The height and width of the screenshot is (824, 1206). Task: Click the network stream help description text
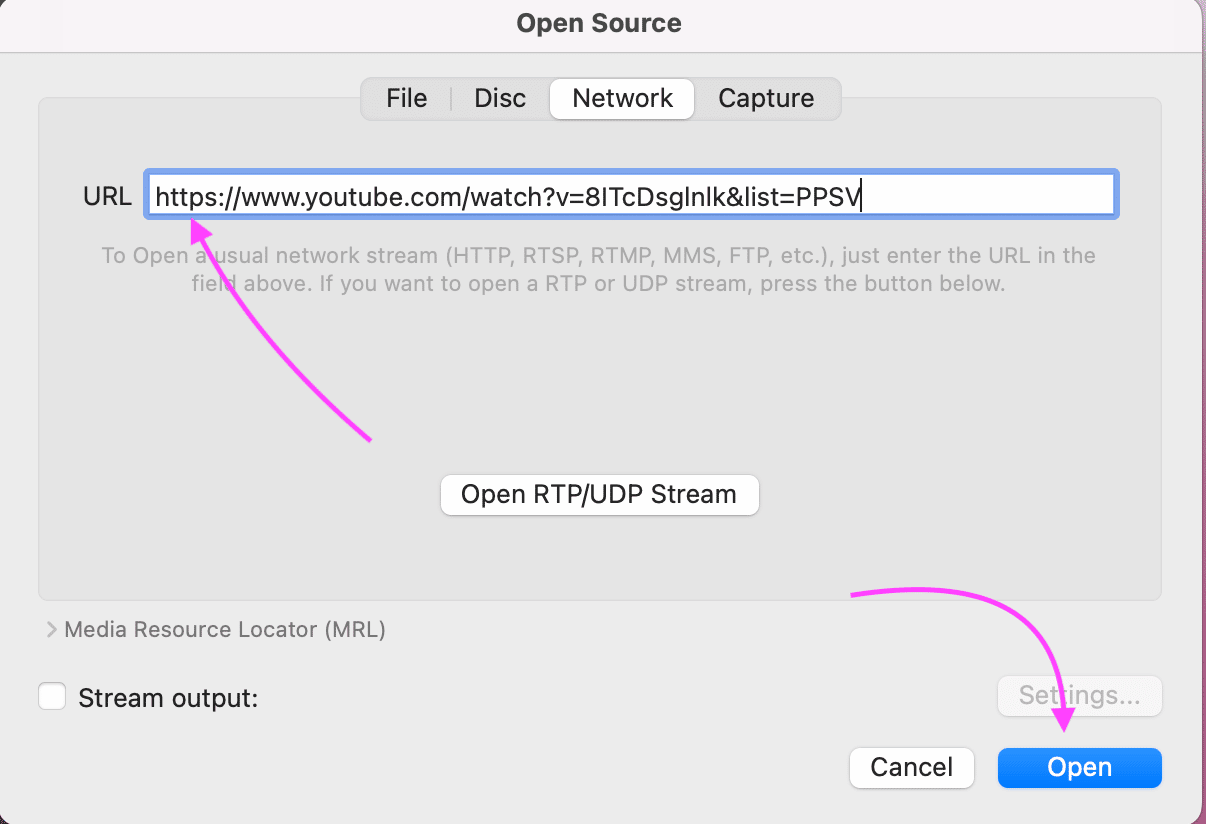point(598,270)
